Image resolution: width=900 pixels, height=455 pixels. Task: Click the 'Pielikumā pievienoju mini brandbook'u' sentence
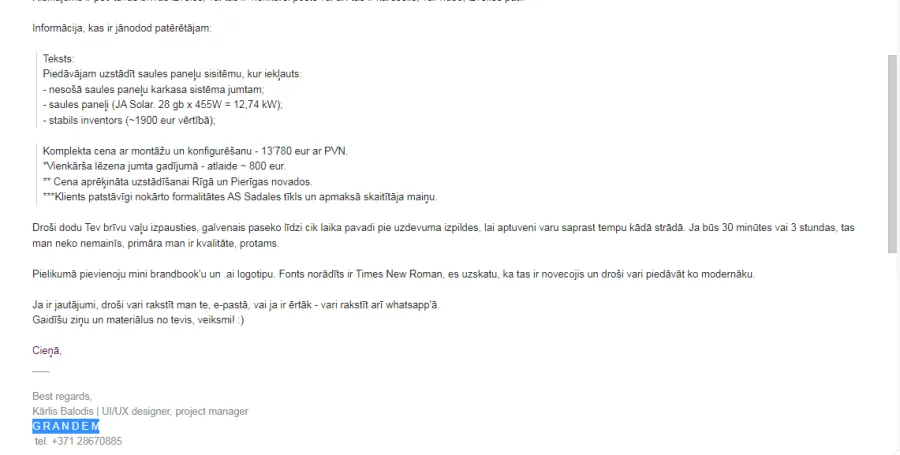coord(394,274)
